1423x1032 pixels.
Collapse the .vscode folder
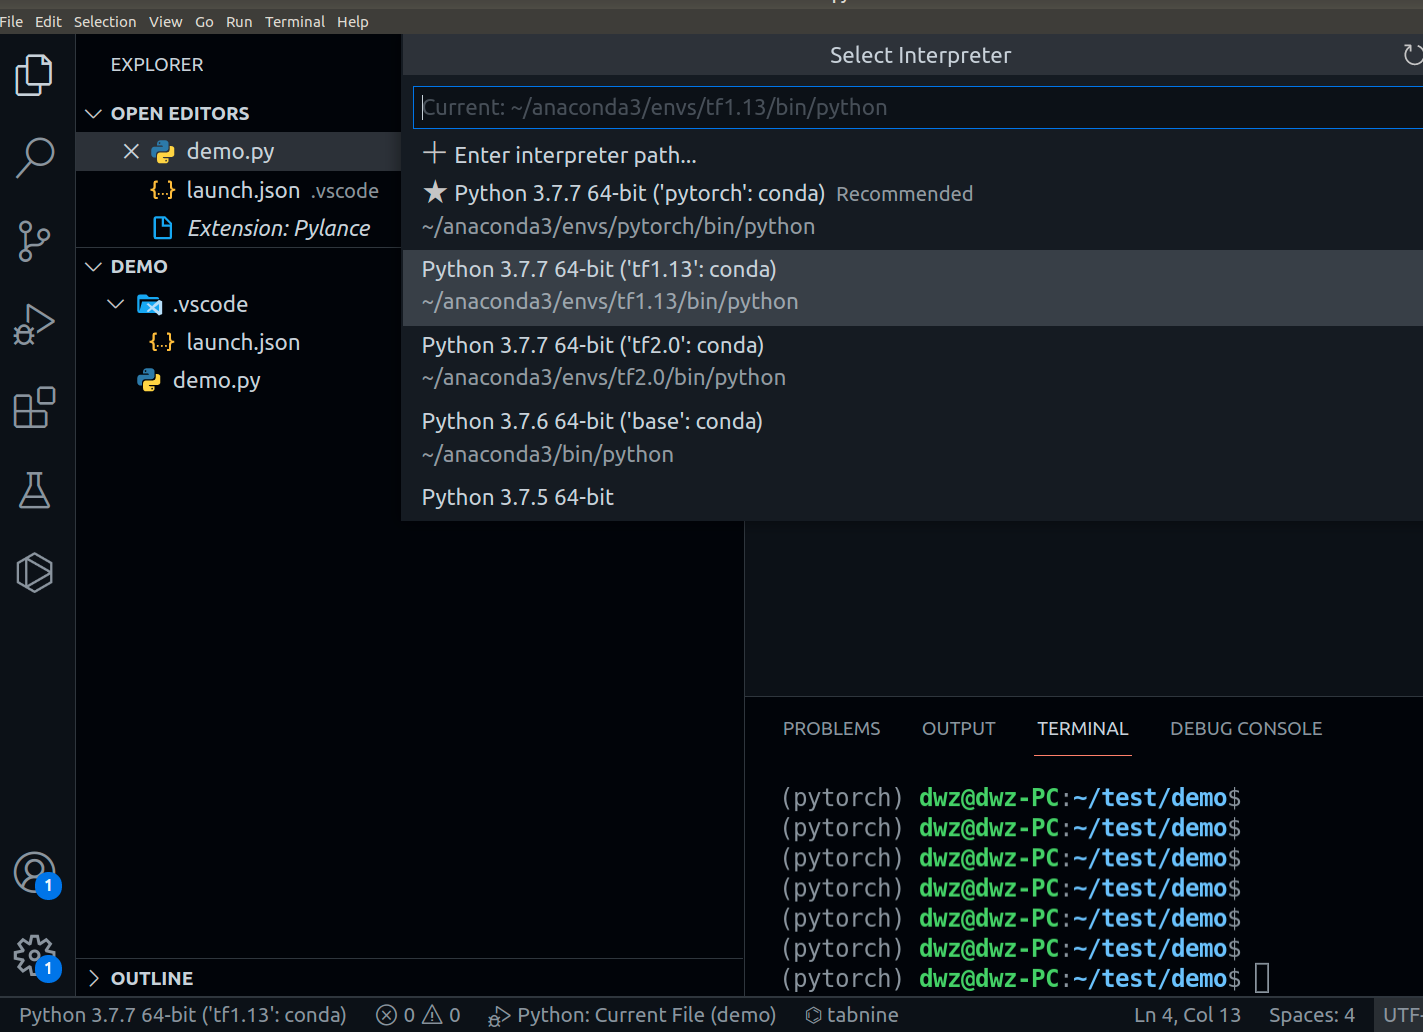click(116, 304)
